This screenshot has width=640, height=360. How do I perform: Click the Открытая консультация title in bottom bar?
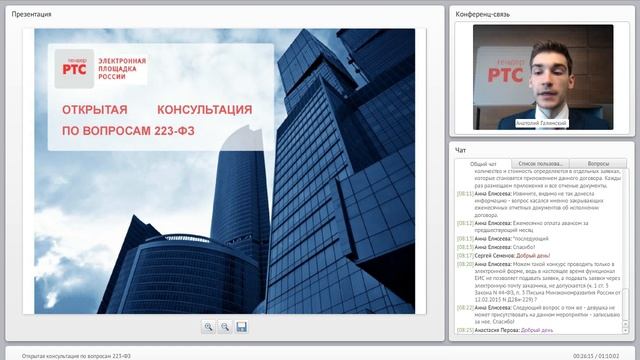click(76, 356)
